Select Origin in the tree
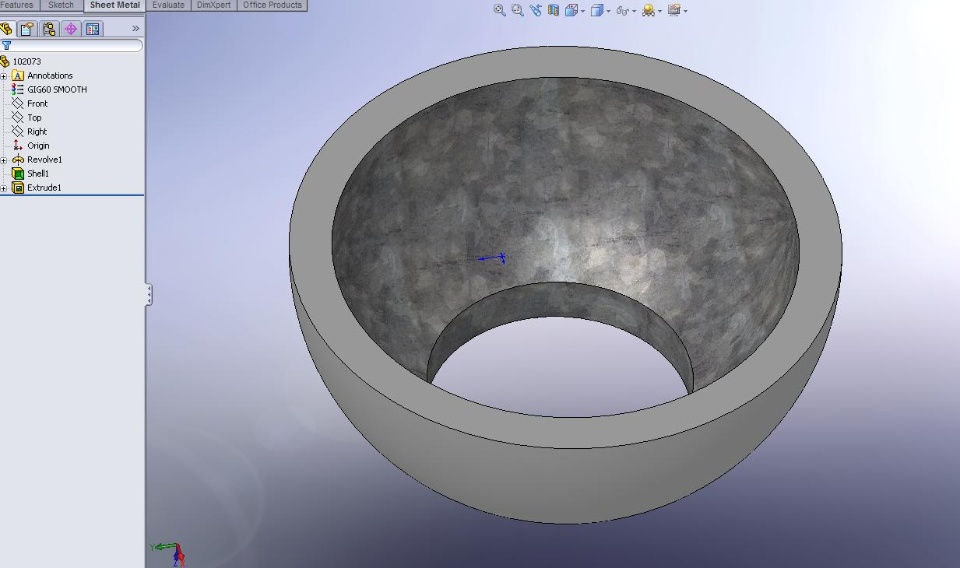 pos(38,146)
